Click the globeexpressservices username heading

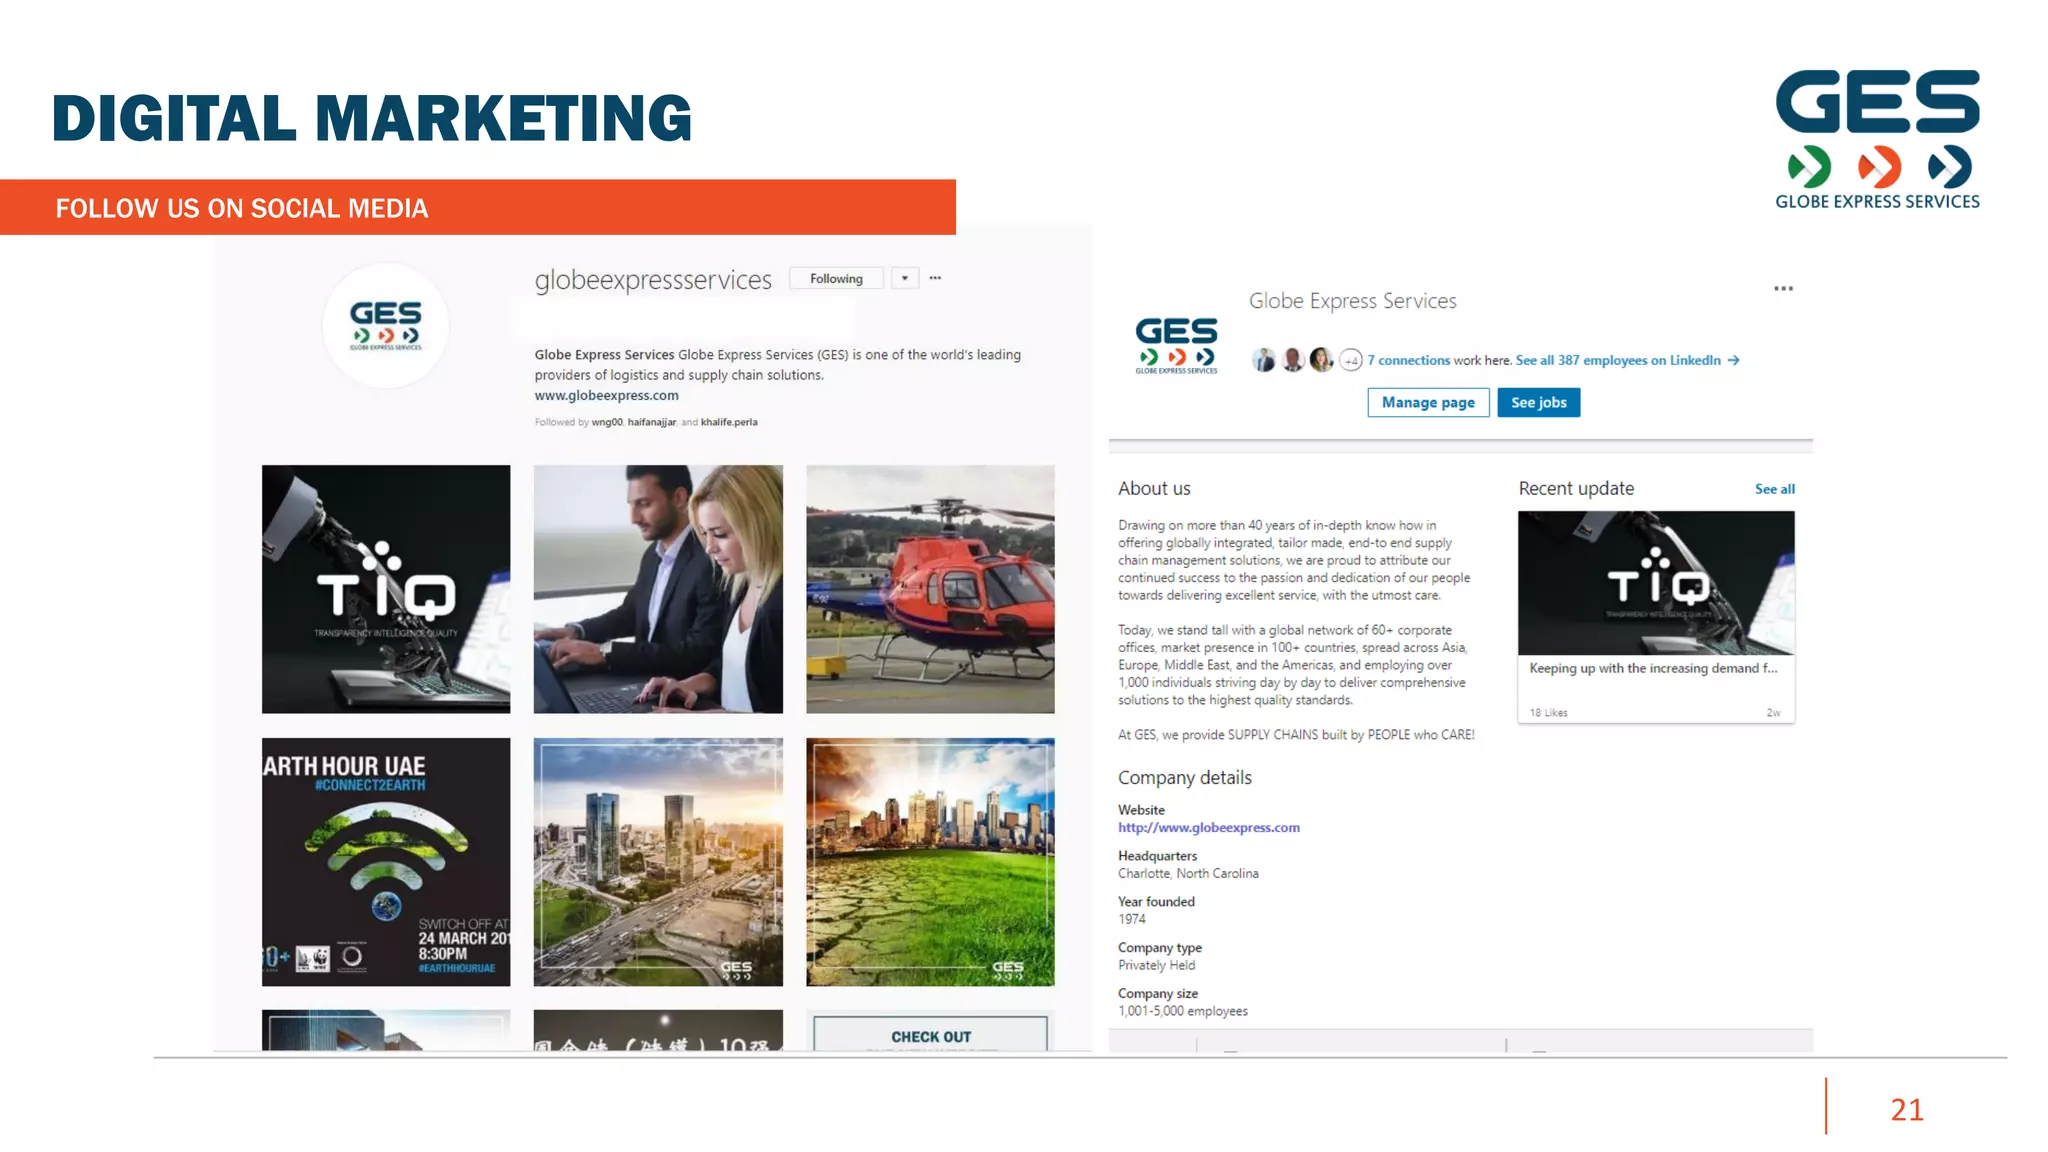653,280
